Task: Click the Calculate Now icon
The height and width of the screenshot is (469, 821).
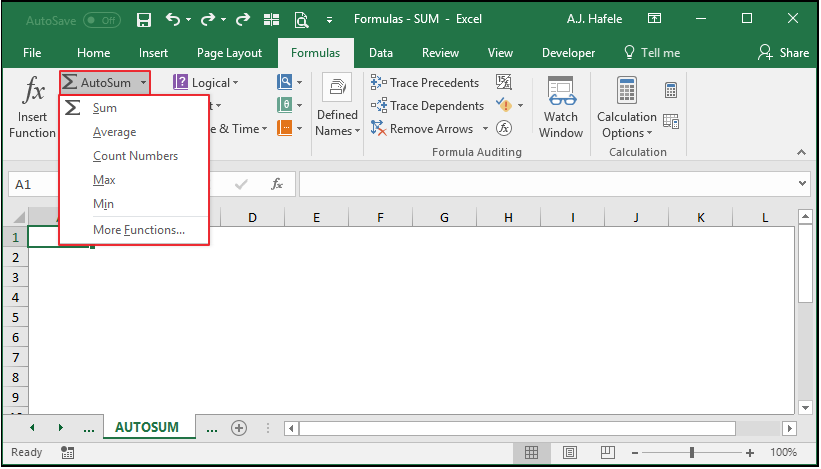Action: 671,90
